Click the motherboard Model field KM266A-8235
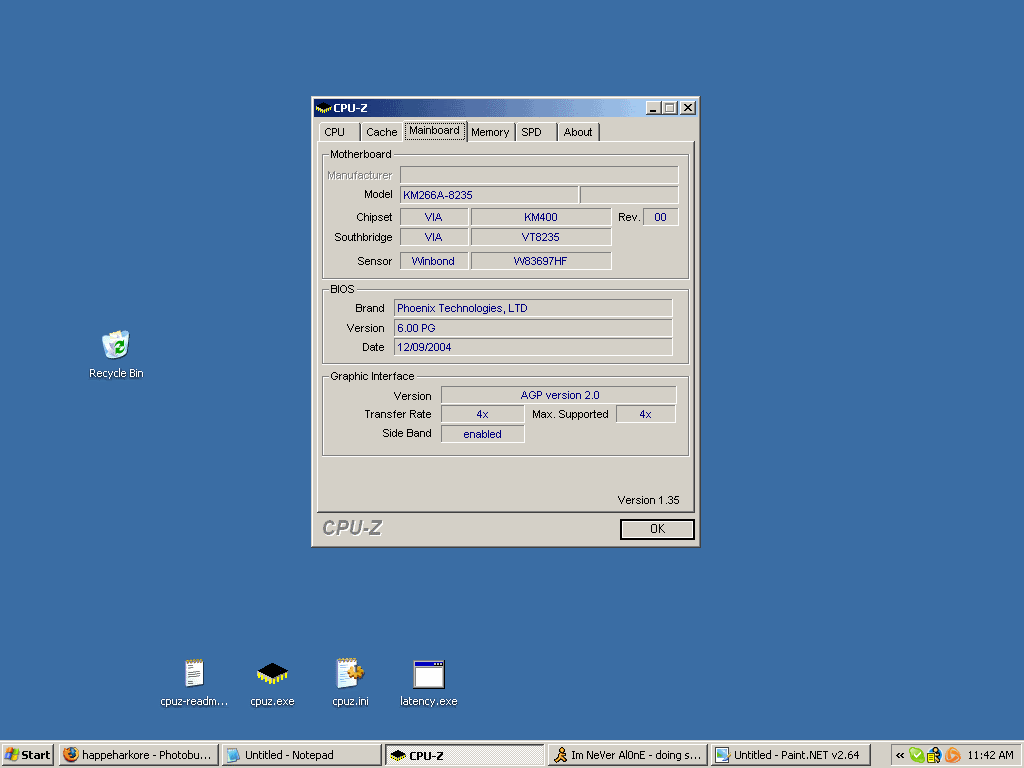1024x768 pixels. coord(488,195)
